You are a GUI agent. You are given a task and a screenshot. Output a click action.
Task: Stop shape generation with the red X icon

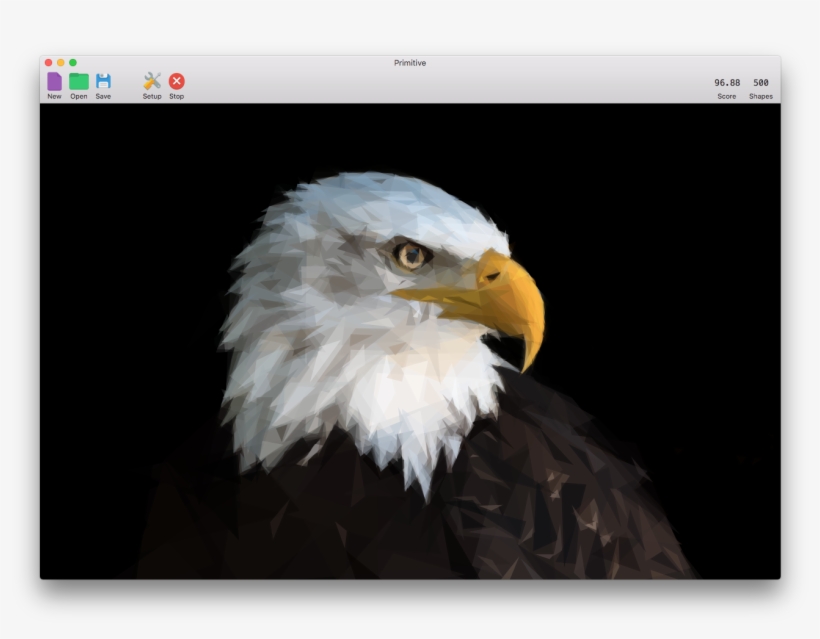[177, 80]
